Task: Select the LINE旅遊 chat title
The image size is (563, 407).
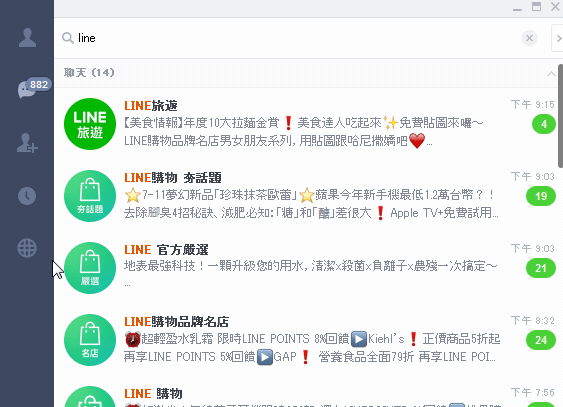Action: point(151,106)
